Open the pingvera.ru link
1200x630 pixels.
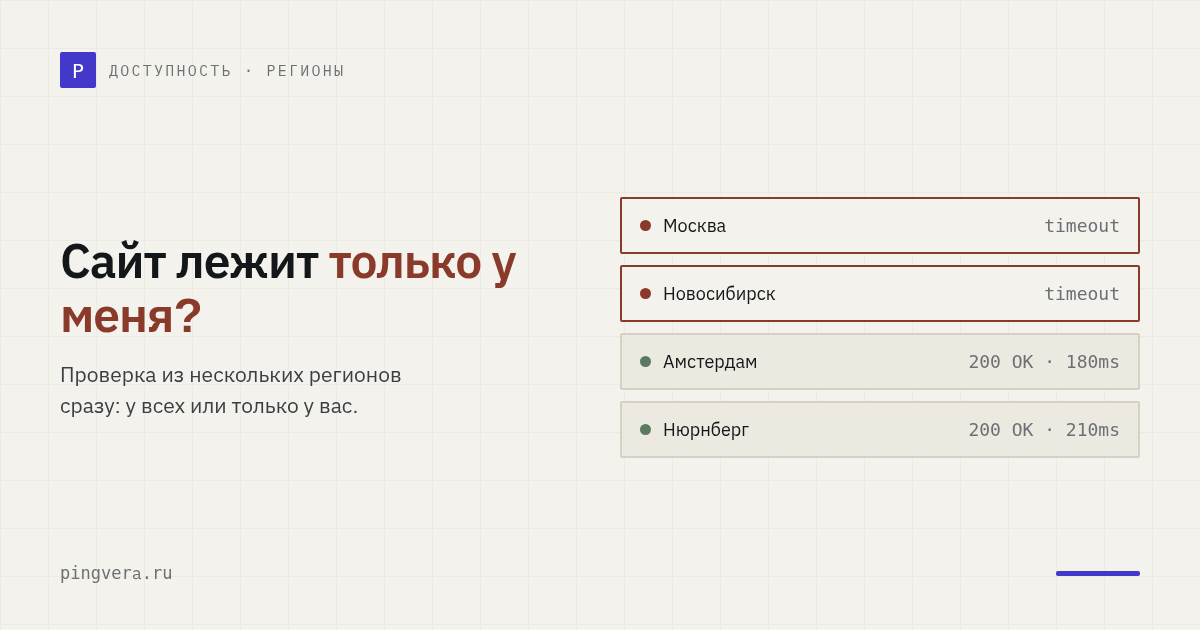116,573
